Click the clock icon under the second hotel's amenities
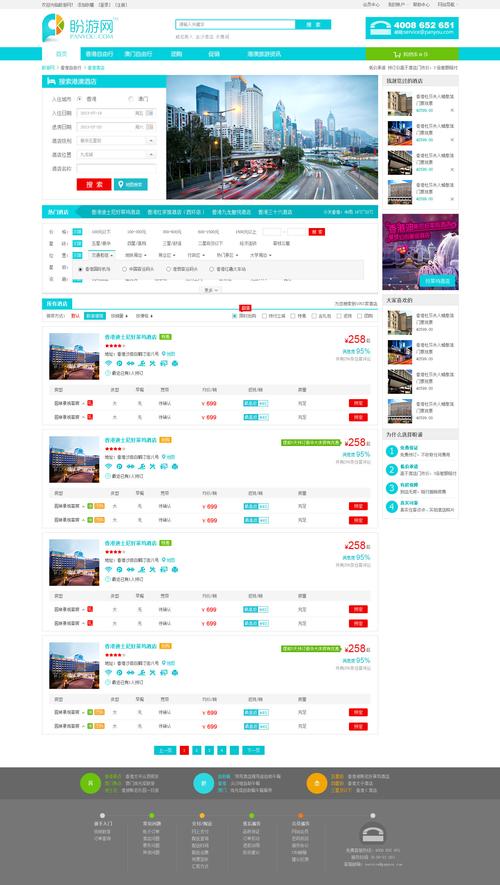 pyautogui.click(x=108, y=476)
